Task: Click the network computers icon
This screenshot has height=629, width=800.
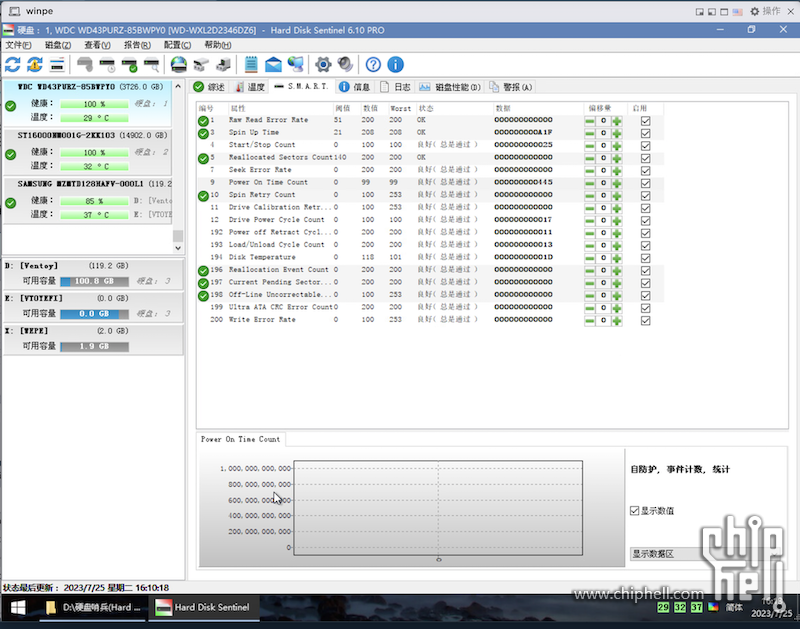Action: point(295,65)
